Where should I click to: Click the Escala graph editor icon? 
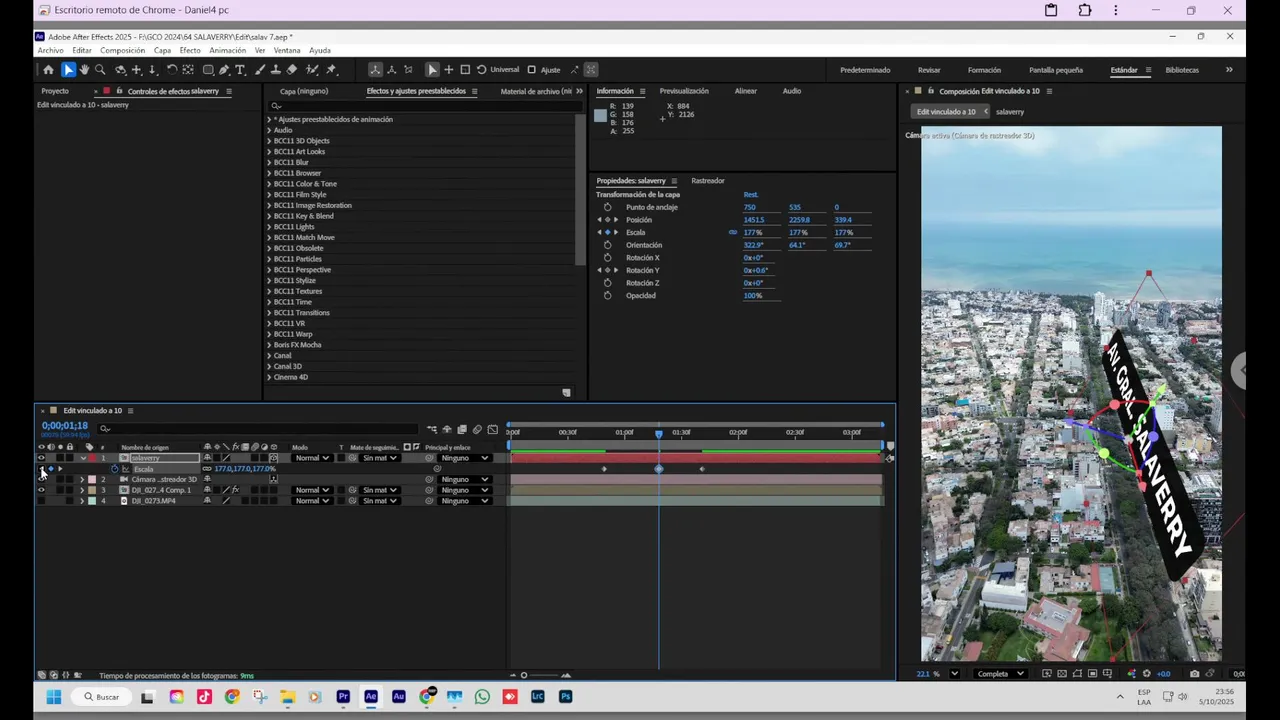[125, 469]
